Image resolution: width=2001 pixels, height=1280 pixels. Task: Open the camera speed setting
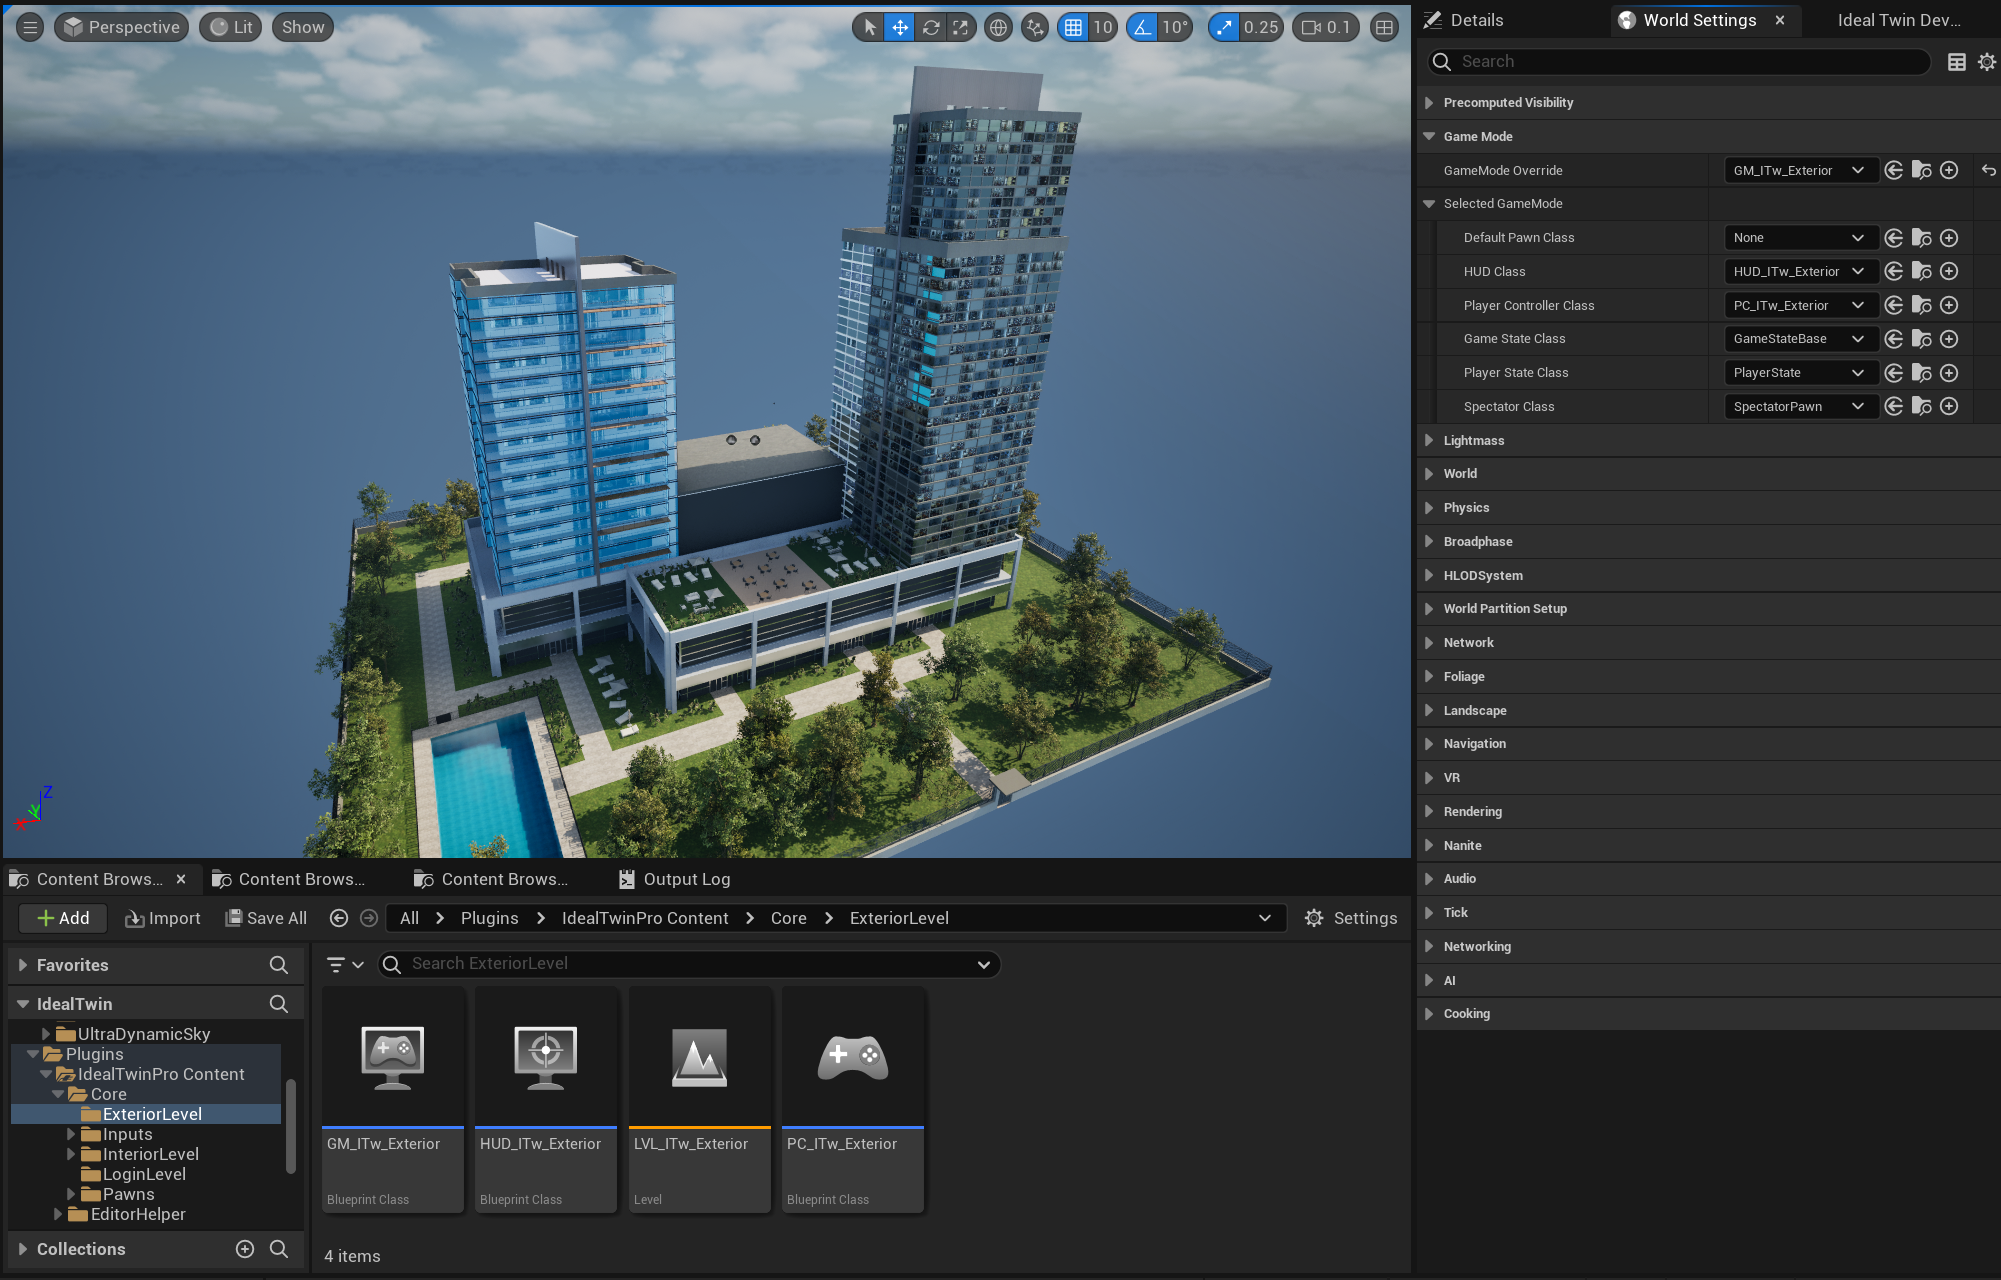point(1326,27)
